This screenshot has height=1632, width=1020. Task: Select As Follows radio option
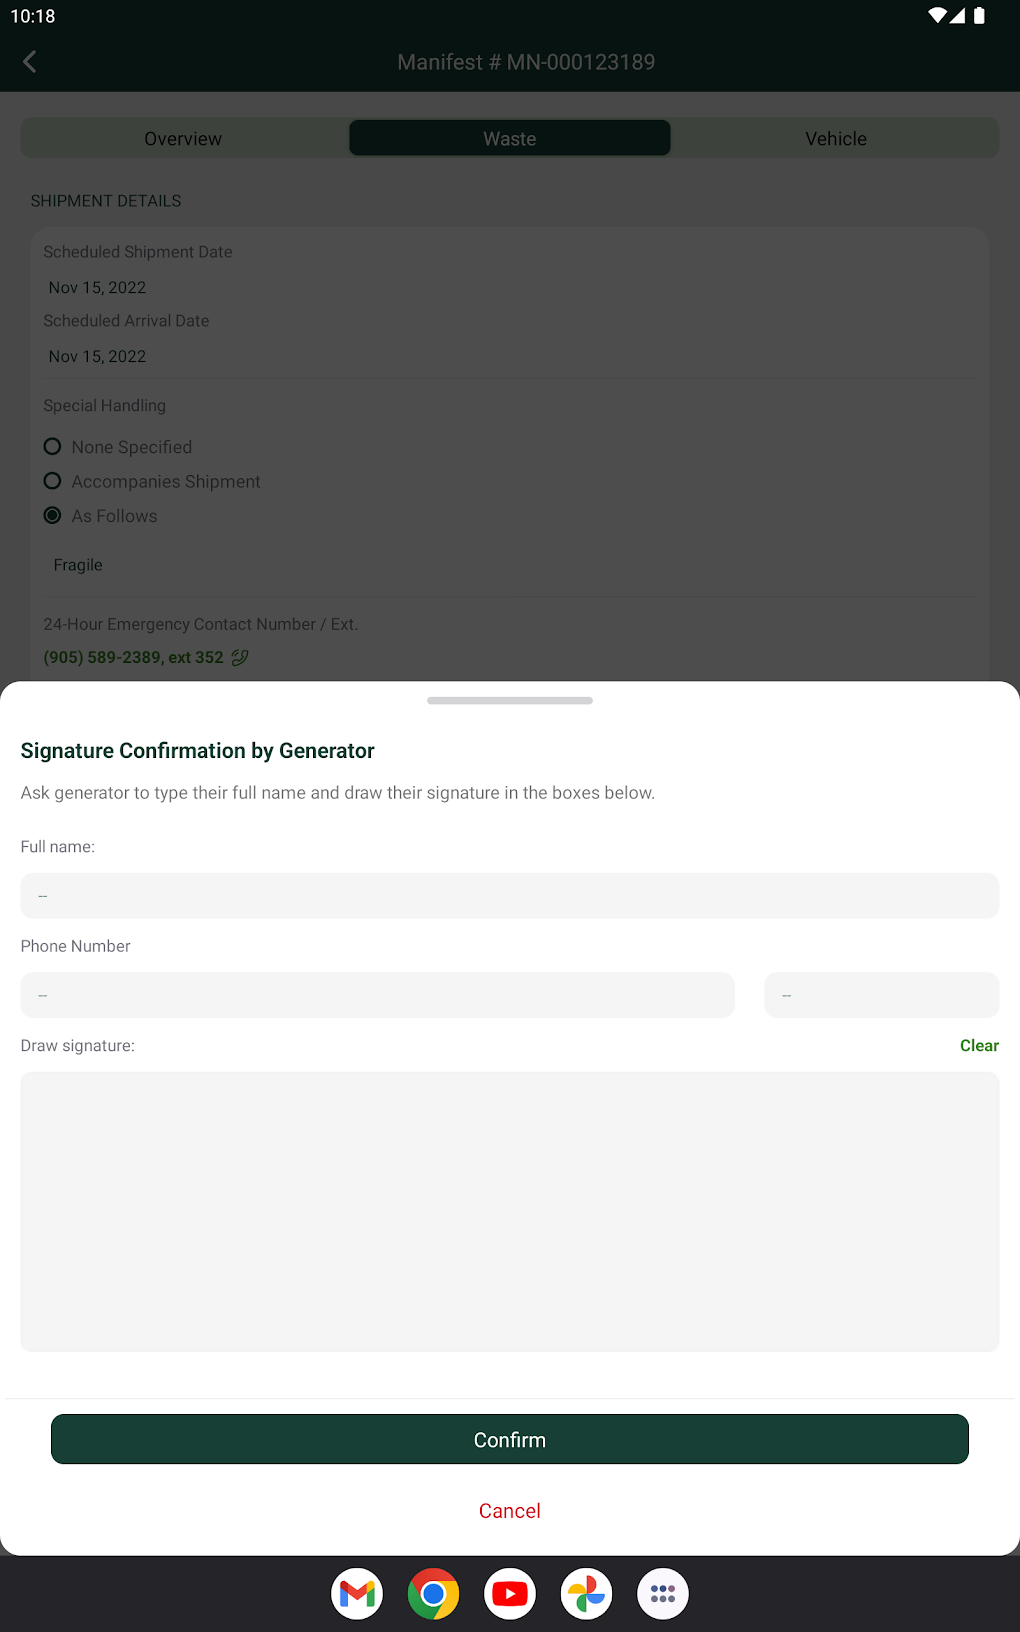click(53, 516)
